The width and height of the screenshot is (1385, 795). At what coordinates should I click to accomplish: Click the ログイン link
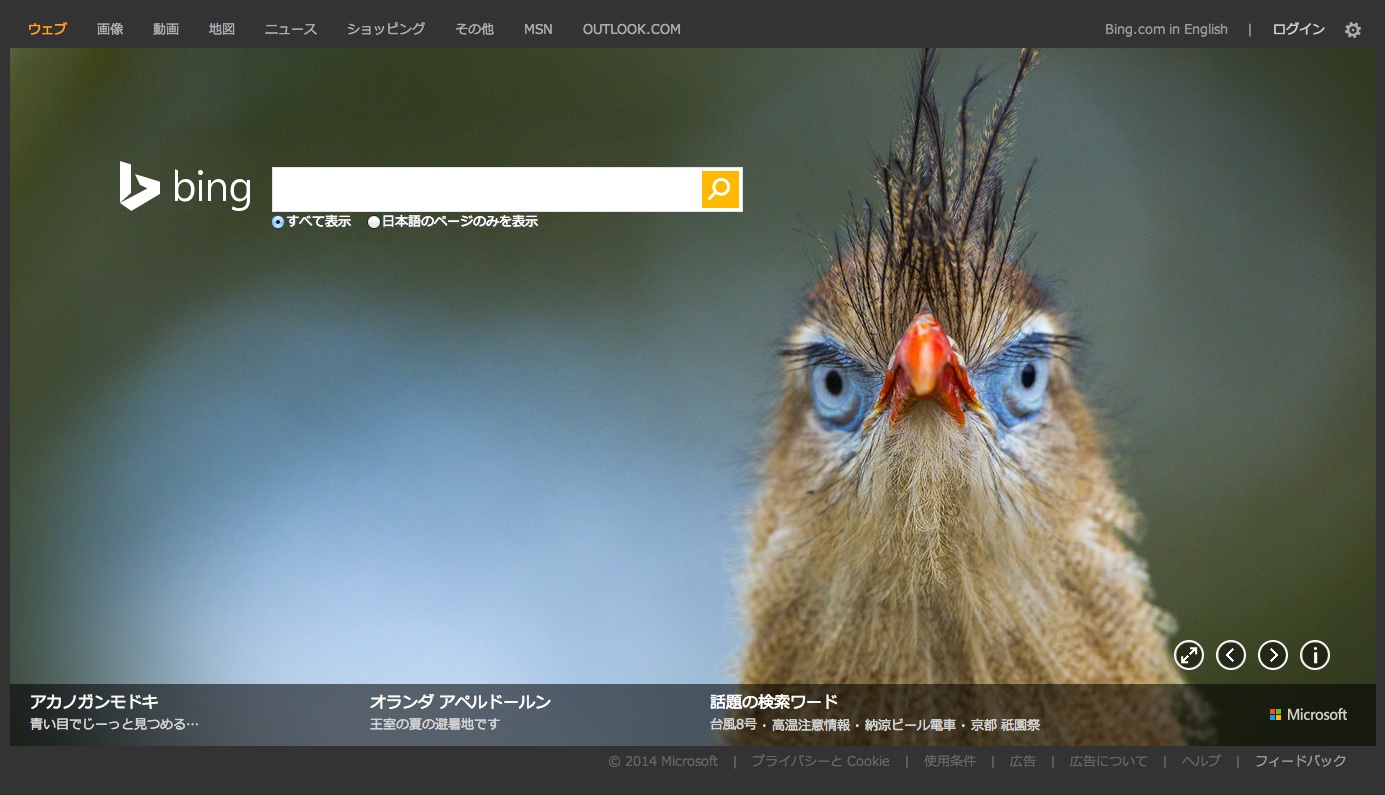coord(1298,29)
